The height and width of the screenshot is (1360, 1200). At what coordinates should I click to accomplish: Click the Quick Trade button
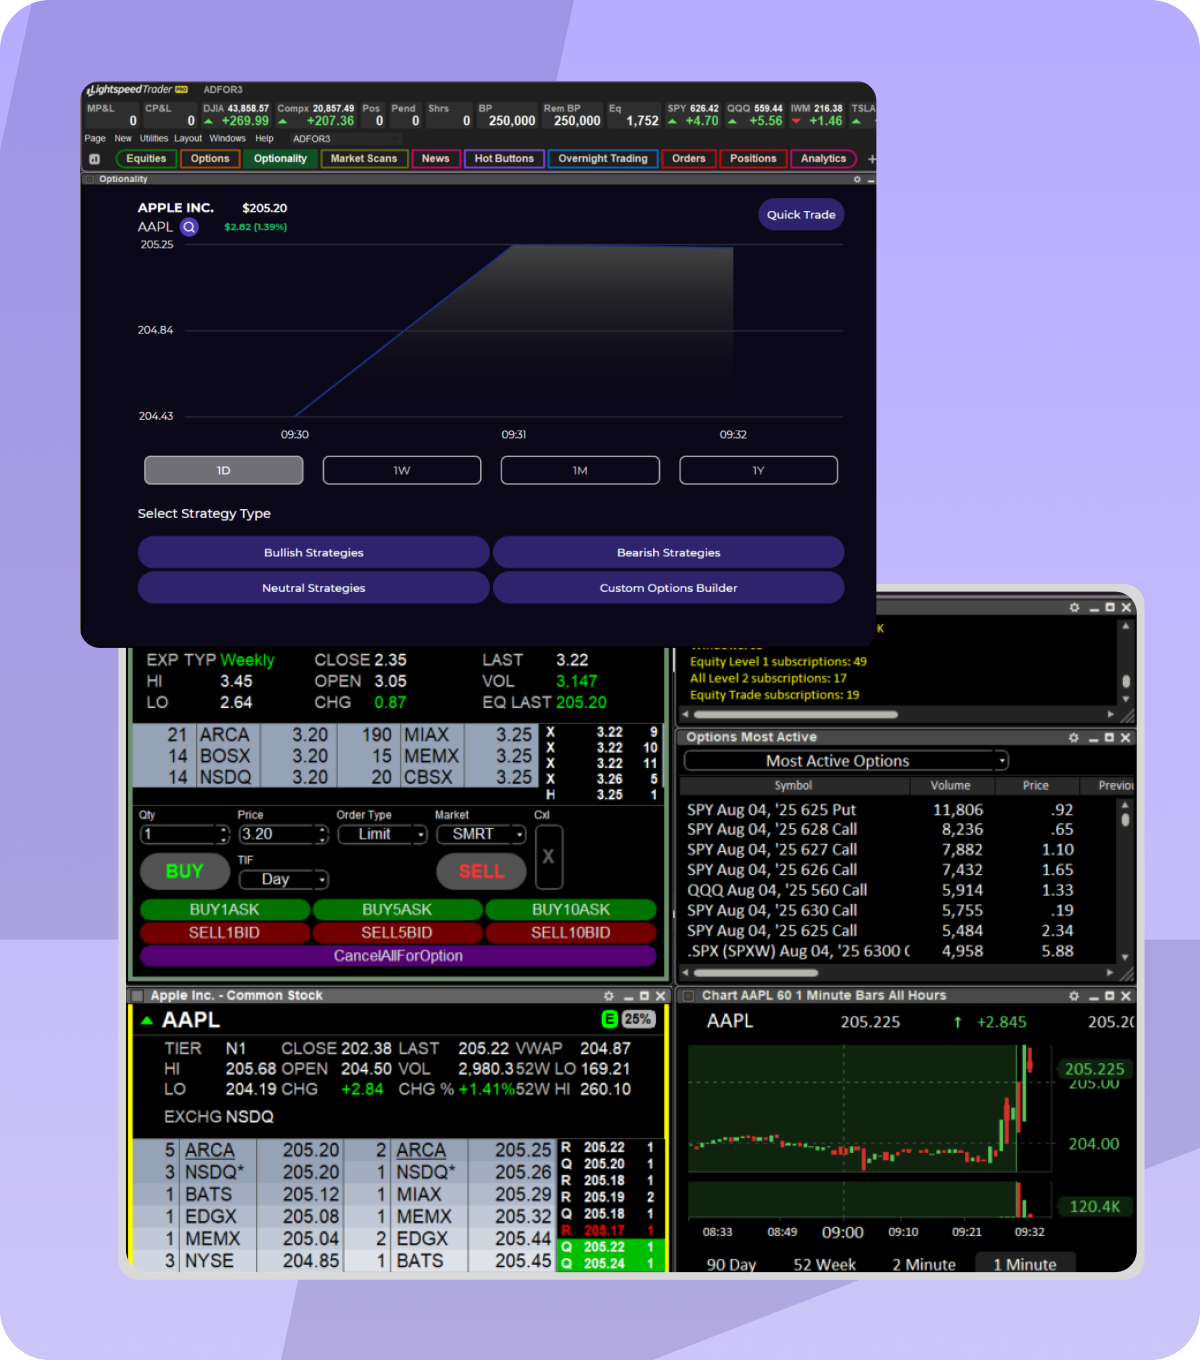(801, 215)
